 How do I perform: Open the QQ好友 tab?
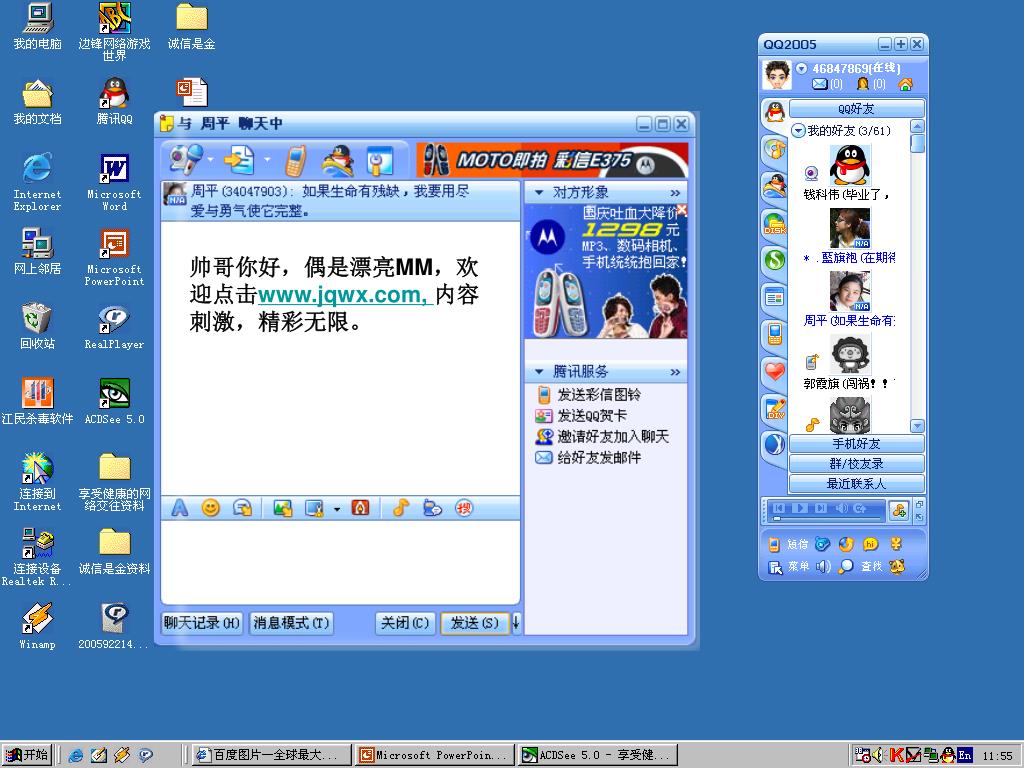856,108
